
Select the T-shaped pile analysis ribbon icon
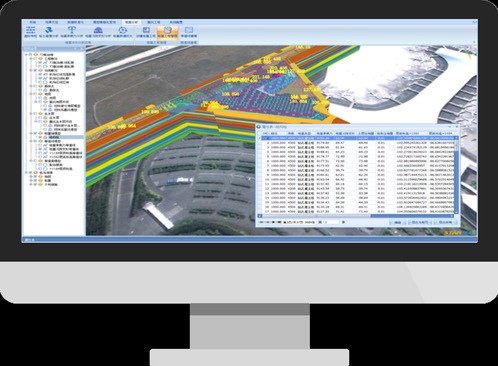72,30
